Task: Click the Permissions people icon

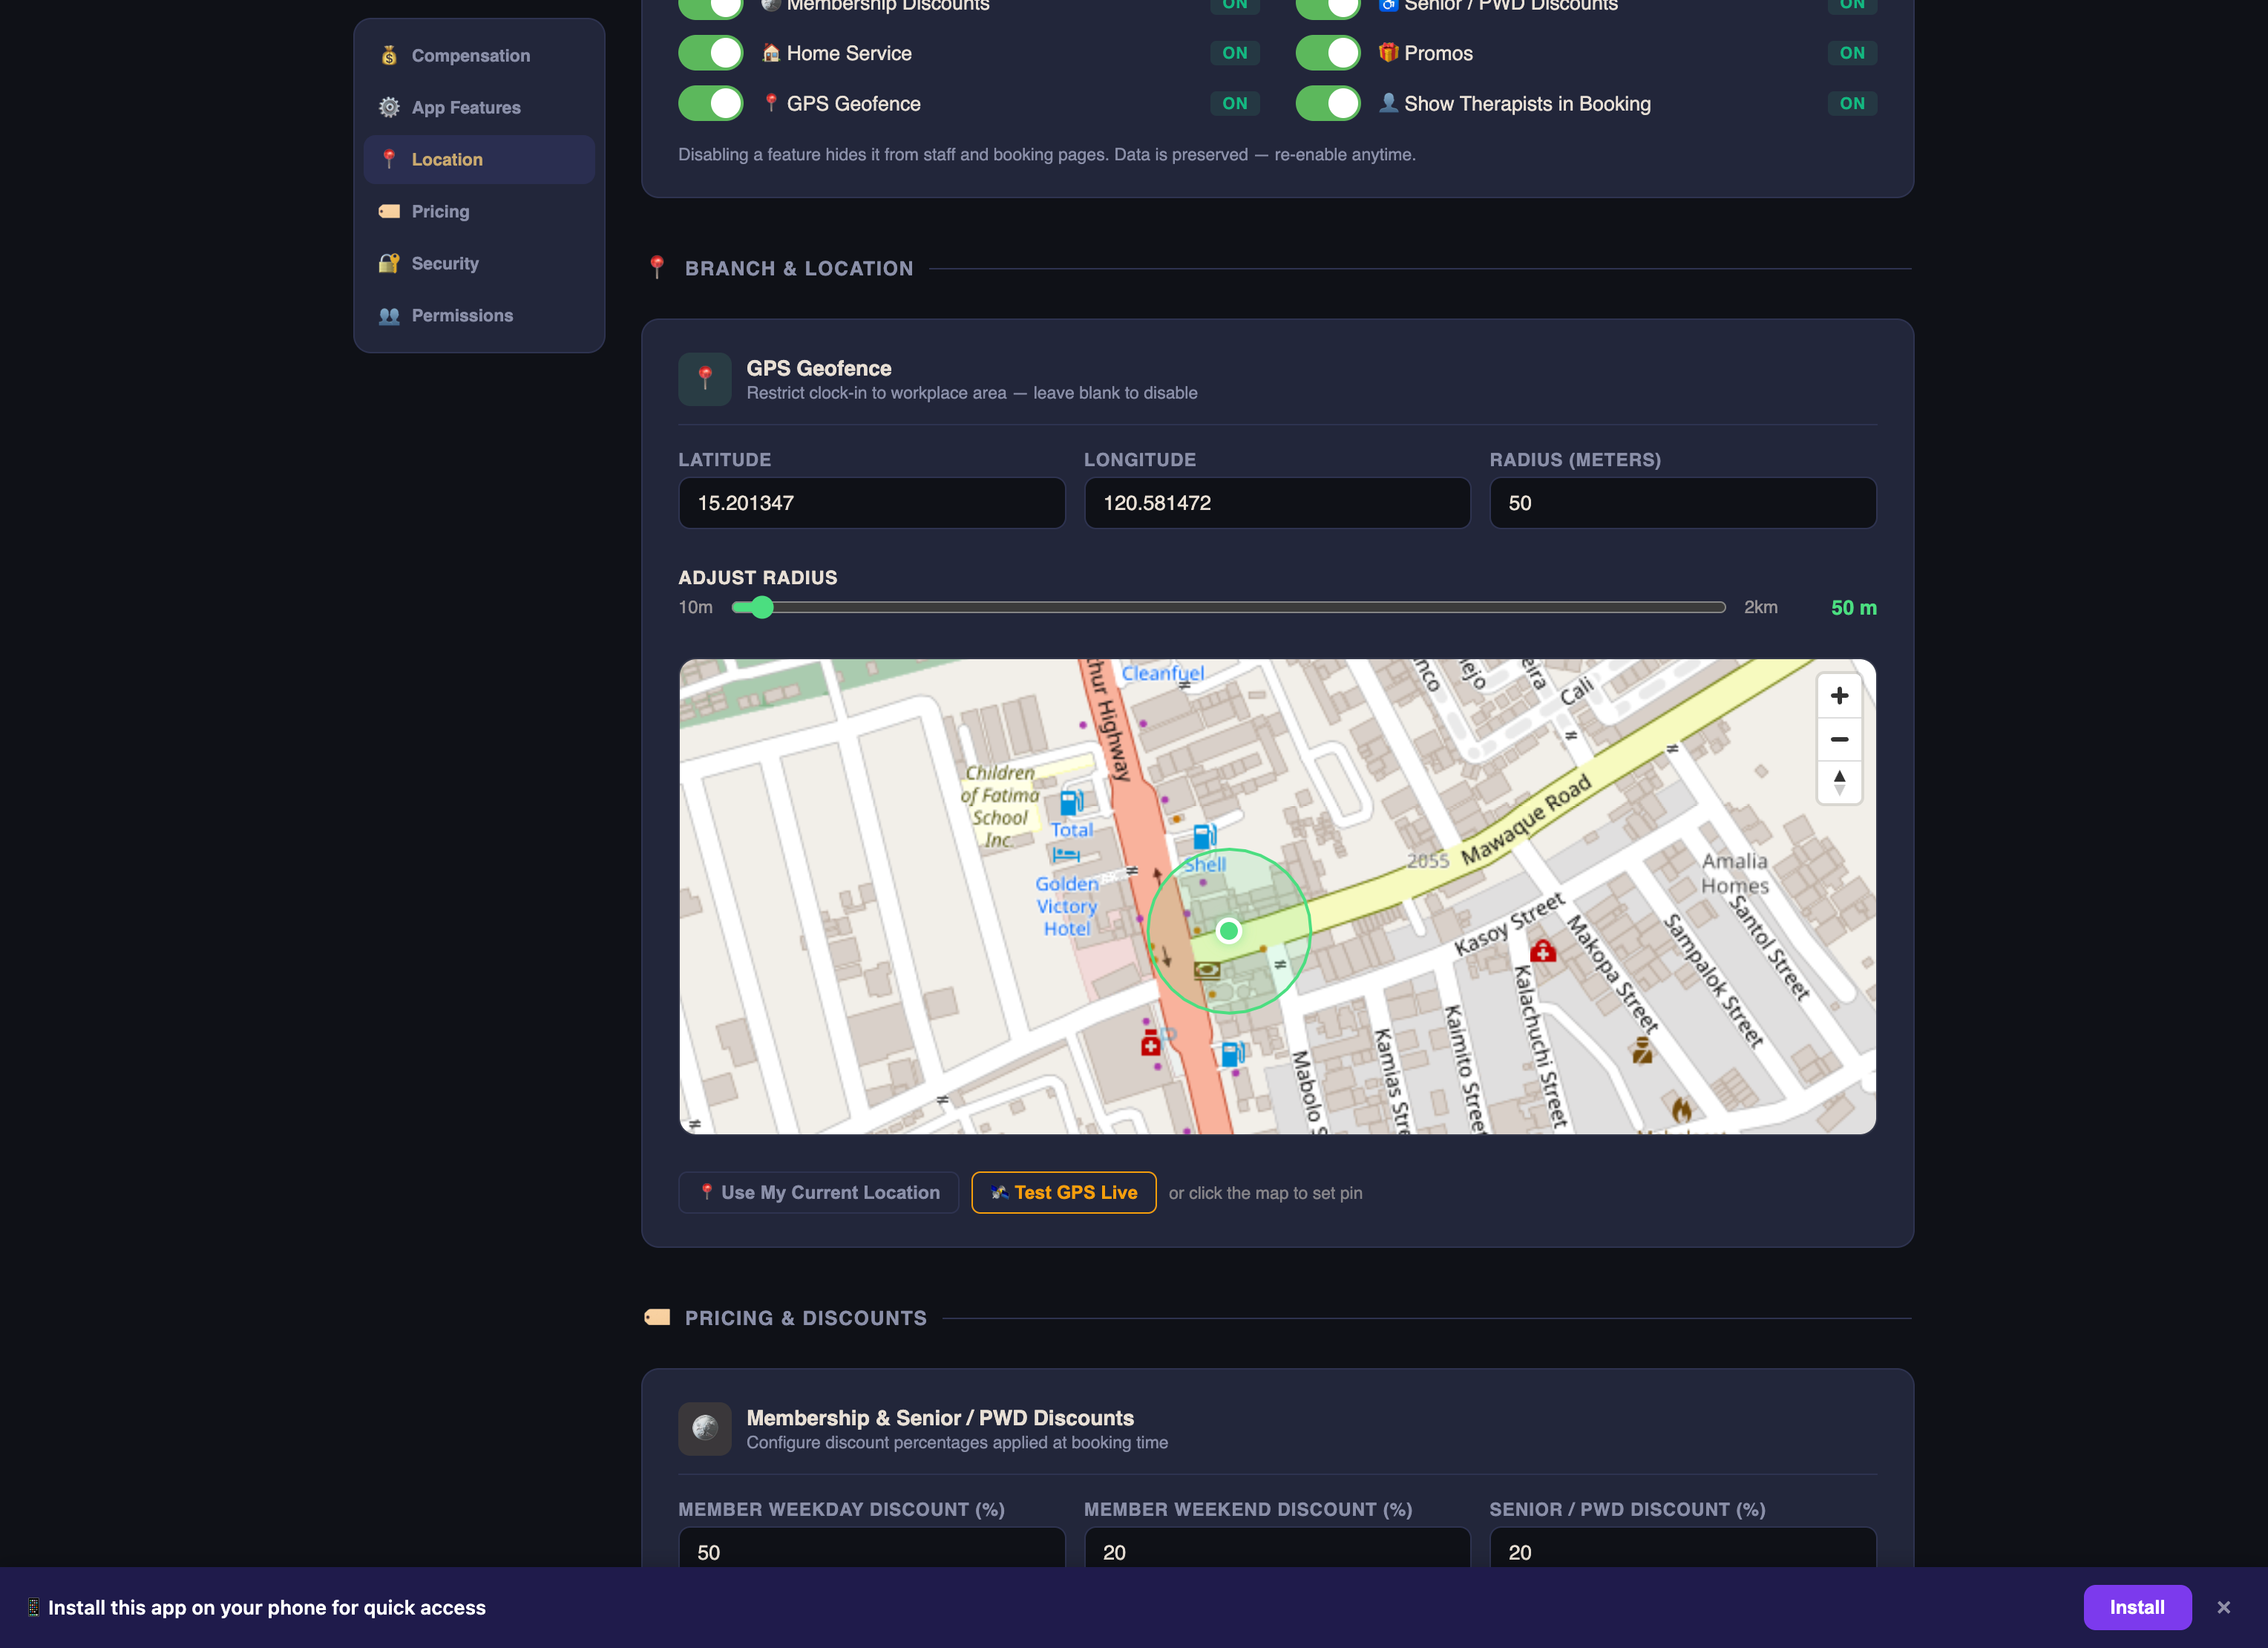Action: pyautogui.click(x=389, y=316)
